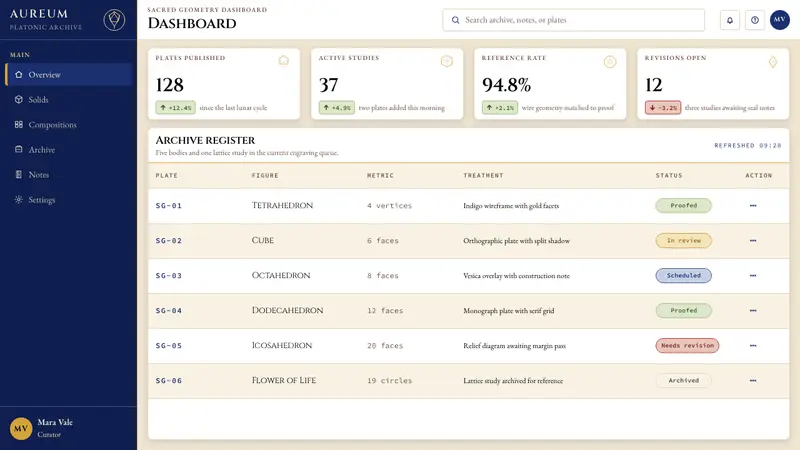Image resolution: width=800 pixels, height=450 pixels.
Task: Click the magnifier search icon
Action: (455, 20)
